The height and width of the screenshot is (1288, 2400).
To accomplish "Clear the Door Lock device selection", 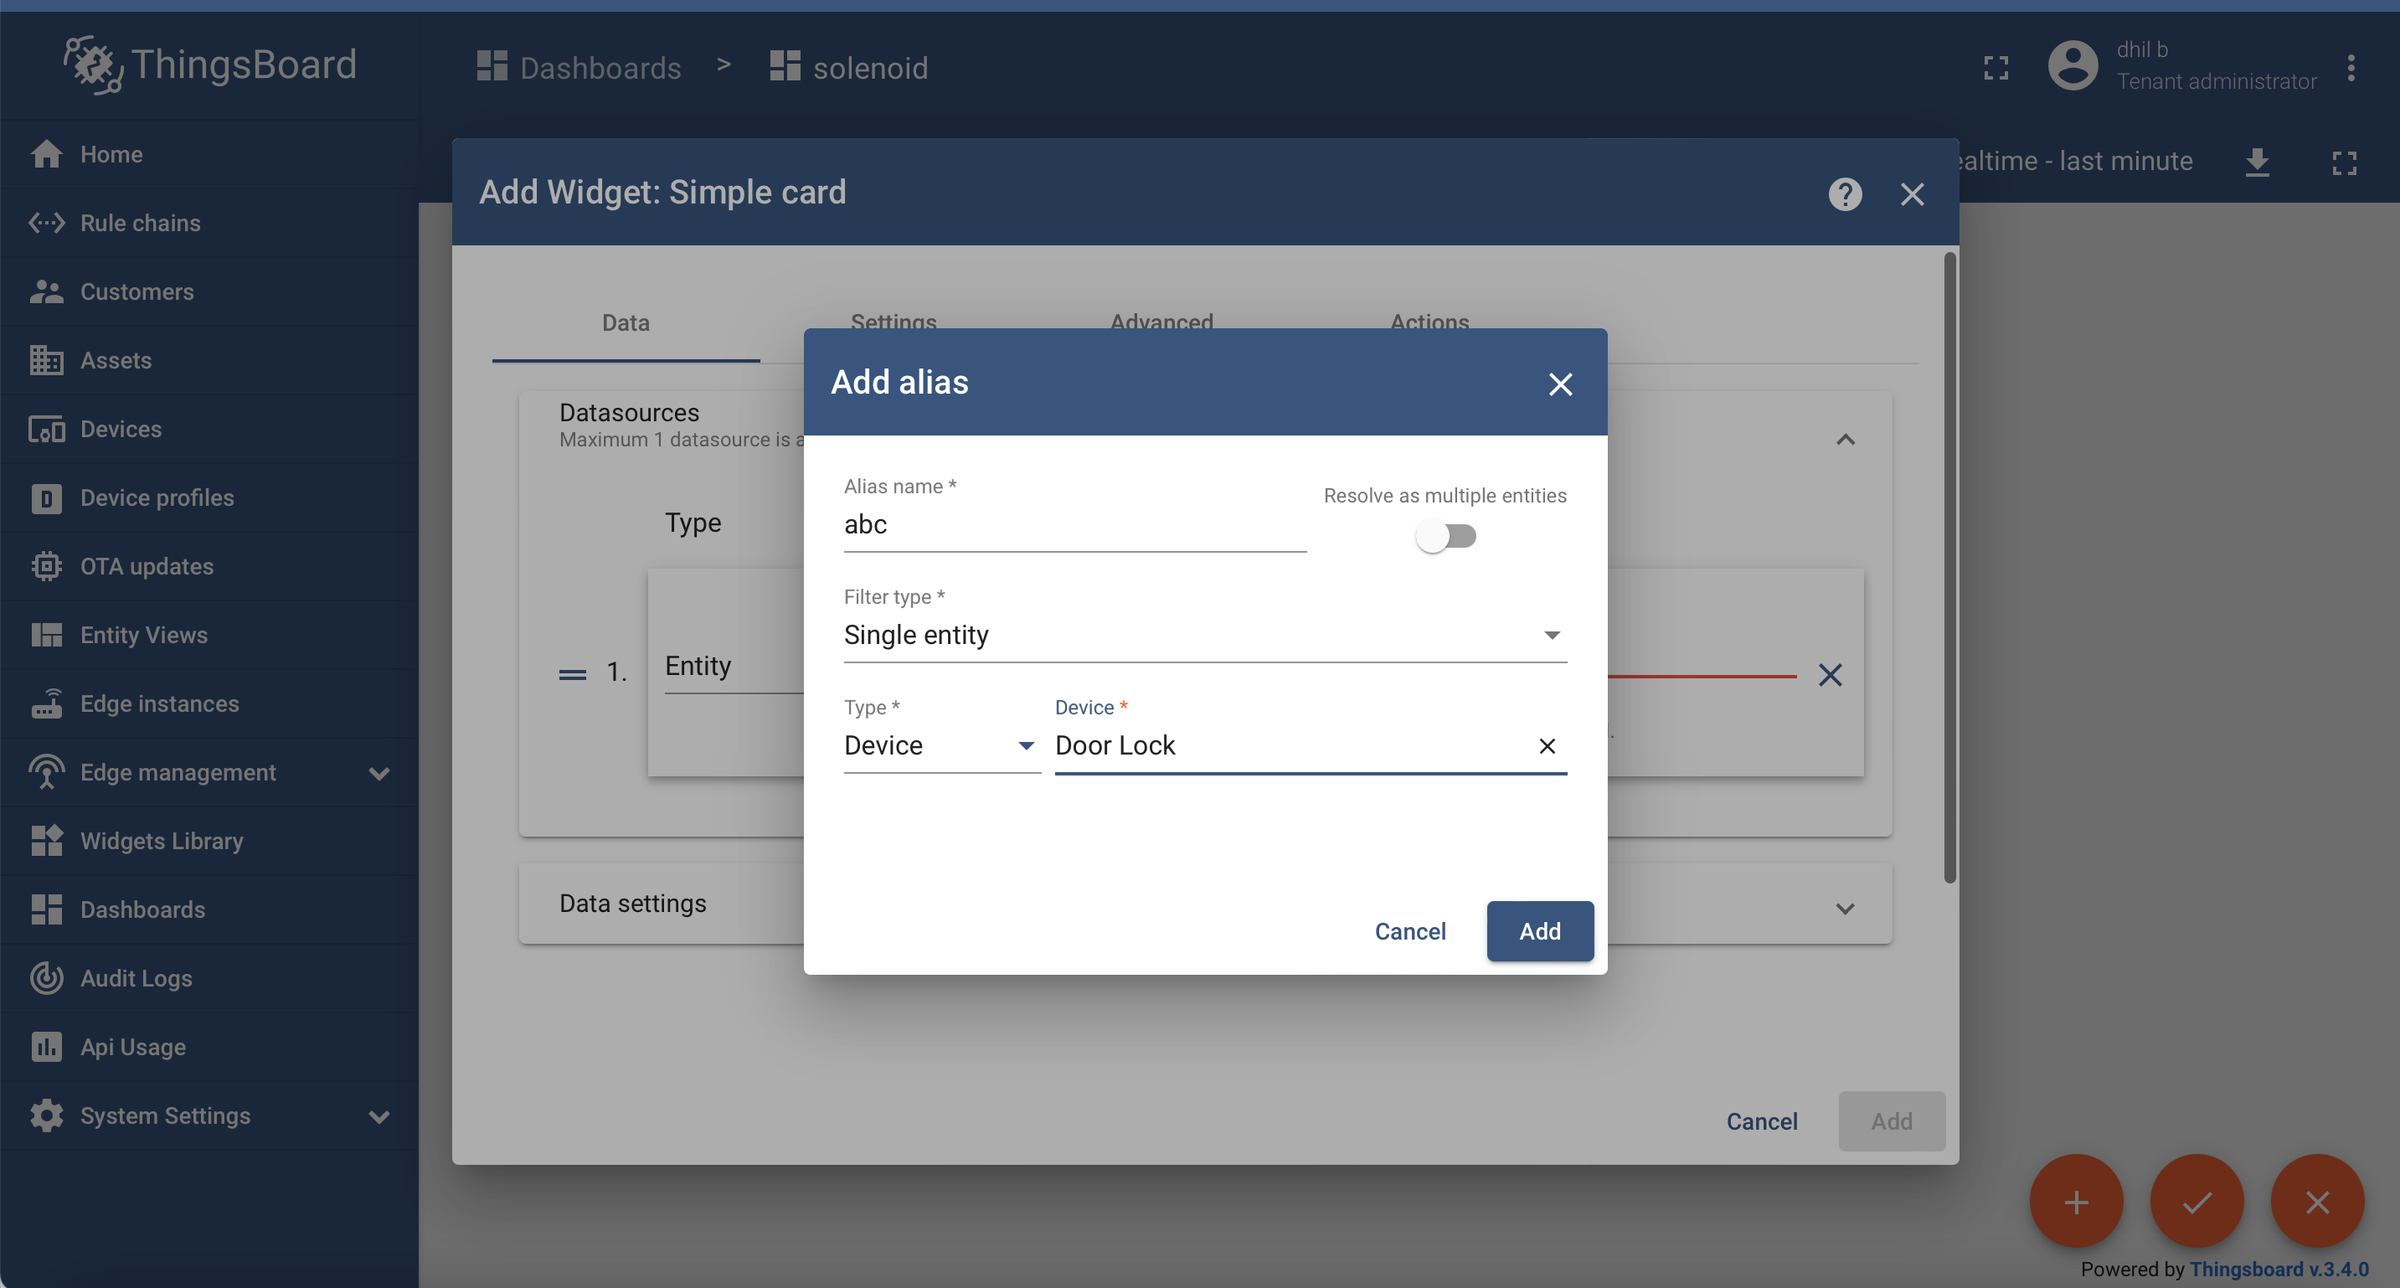I will [1546, 746].
